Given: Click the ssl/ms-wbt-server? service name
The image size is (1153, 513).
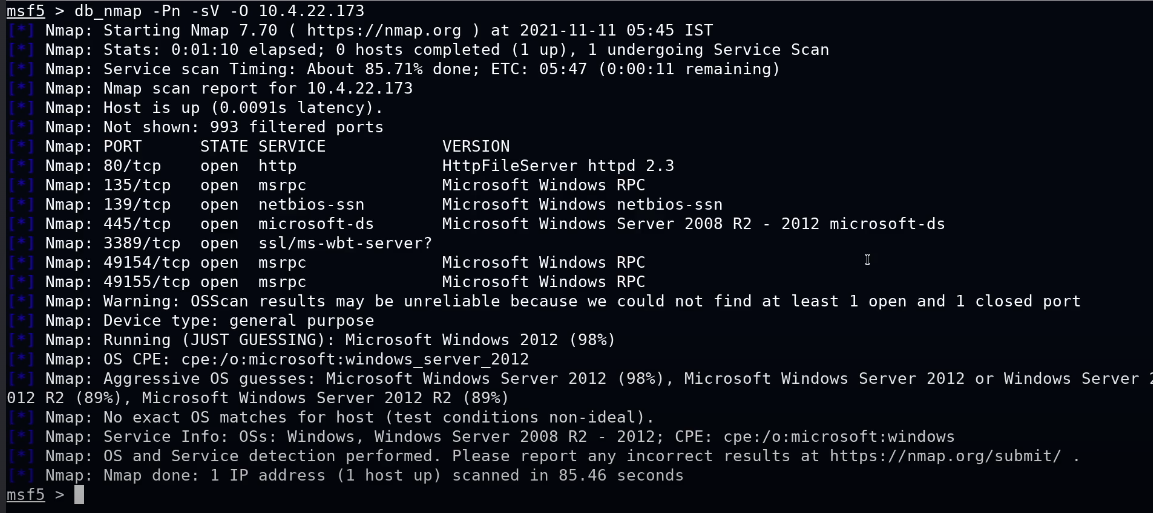Looking at the screenshot, I should click(345, 243).
